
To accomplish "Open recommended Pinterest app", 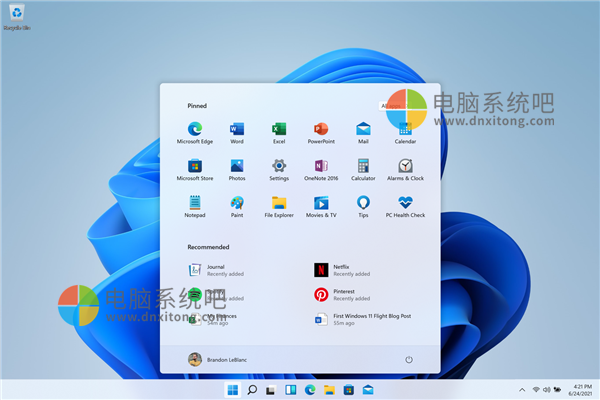I will click(x=342, y=295).
